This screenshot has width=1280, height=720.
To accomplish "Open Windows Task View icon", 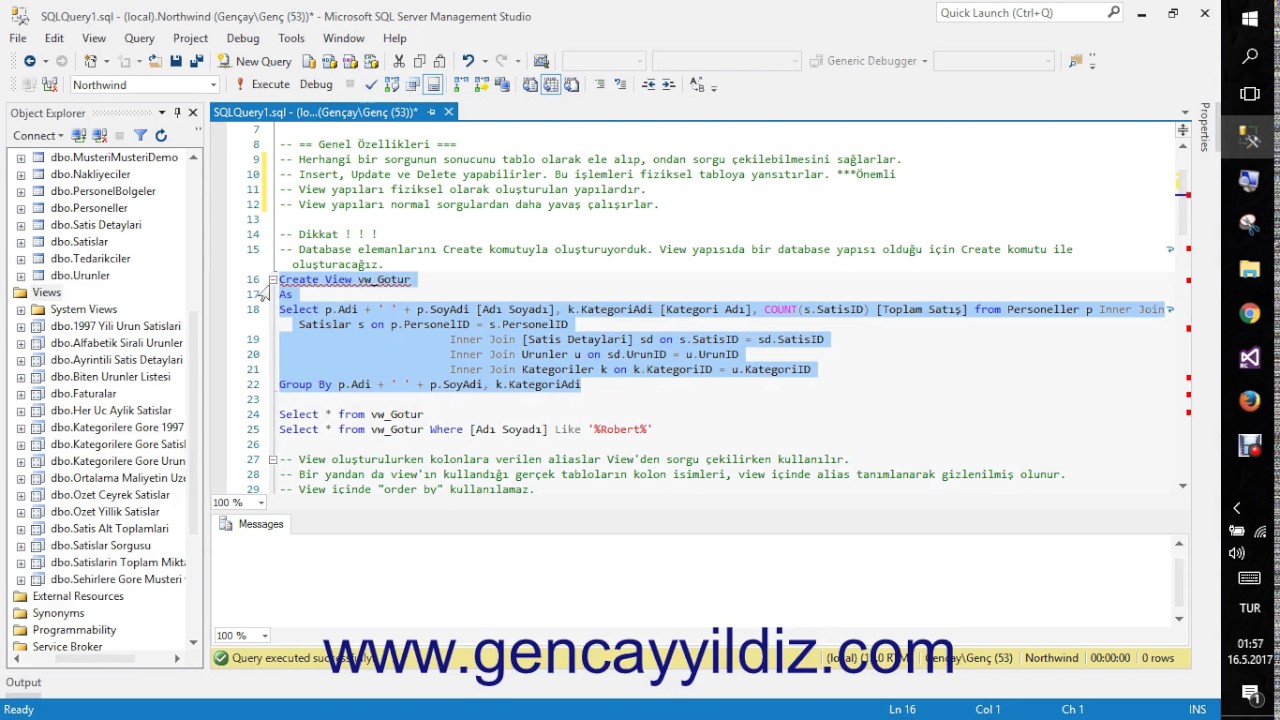I will 1250,94.
